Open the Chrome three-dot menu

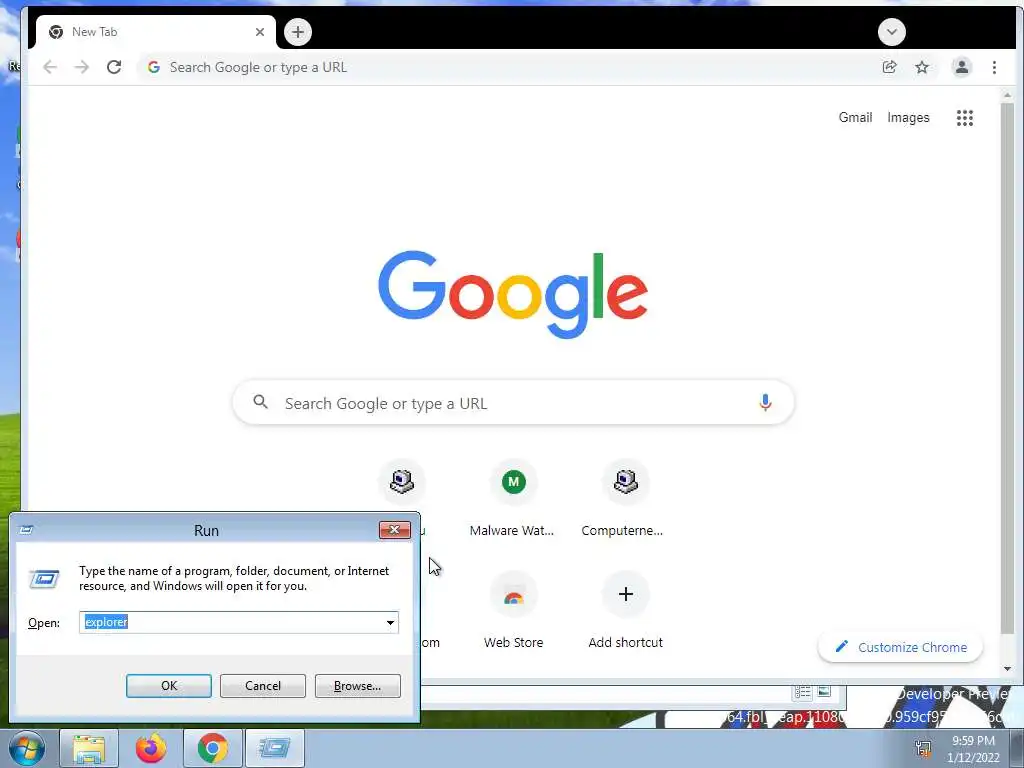click(x=994, y=67)
